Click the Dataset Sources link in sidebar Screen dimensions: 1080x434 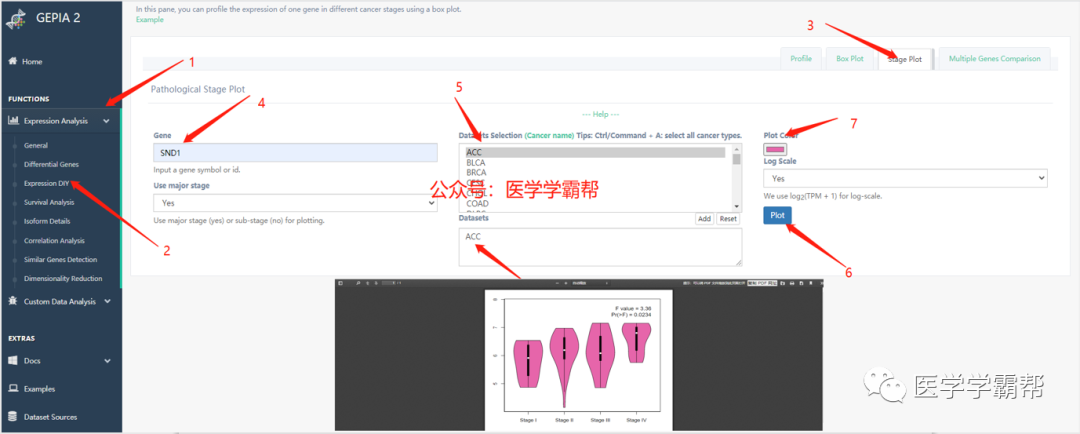(x=50, y=417)
